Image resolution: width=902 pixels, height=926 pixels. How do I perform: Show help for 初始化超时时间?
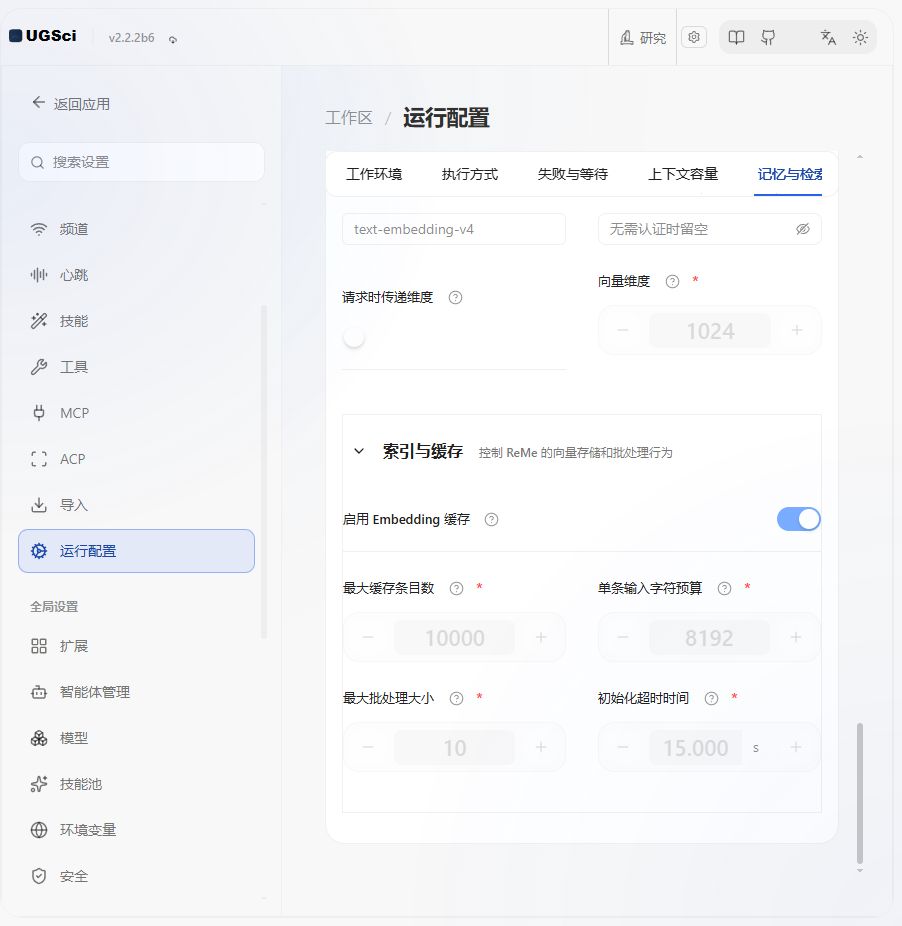pyautogui.click(x=712, y=699)
